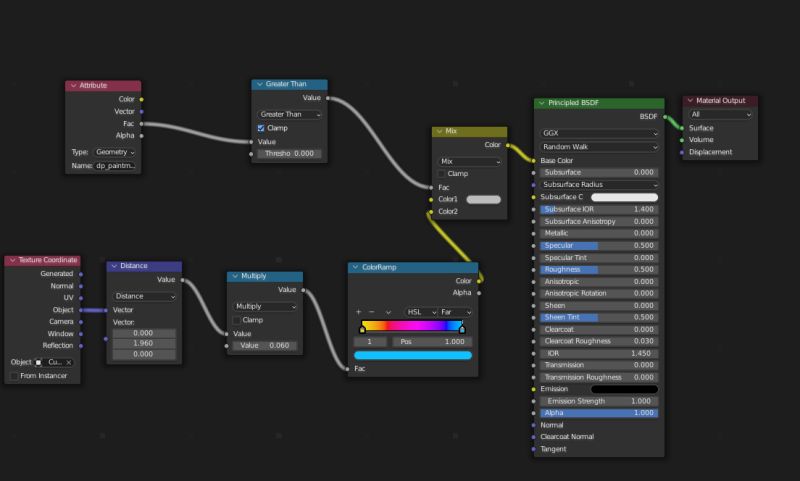Click the Sheen Tint slider
The width and height of the screenshot is (800, 481).
pos(599,318)
